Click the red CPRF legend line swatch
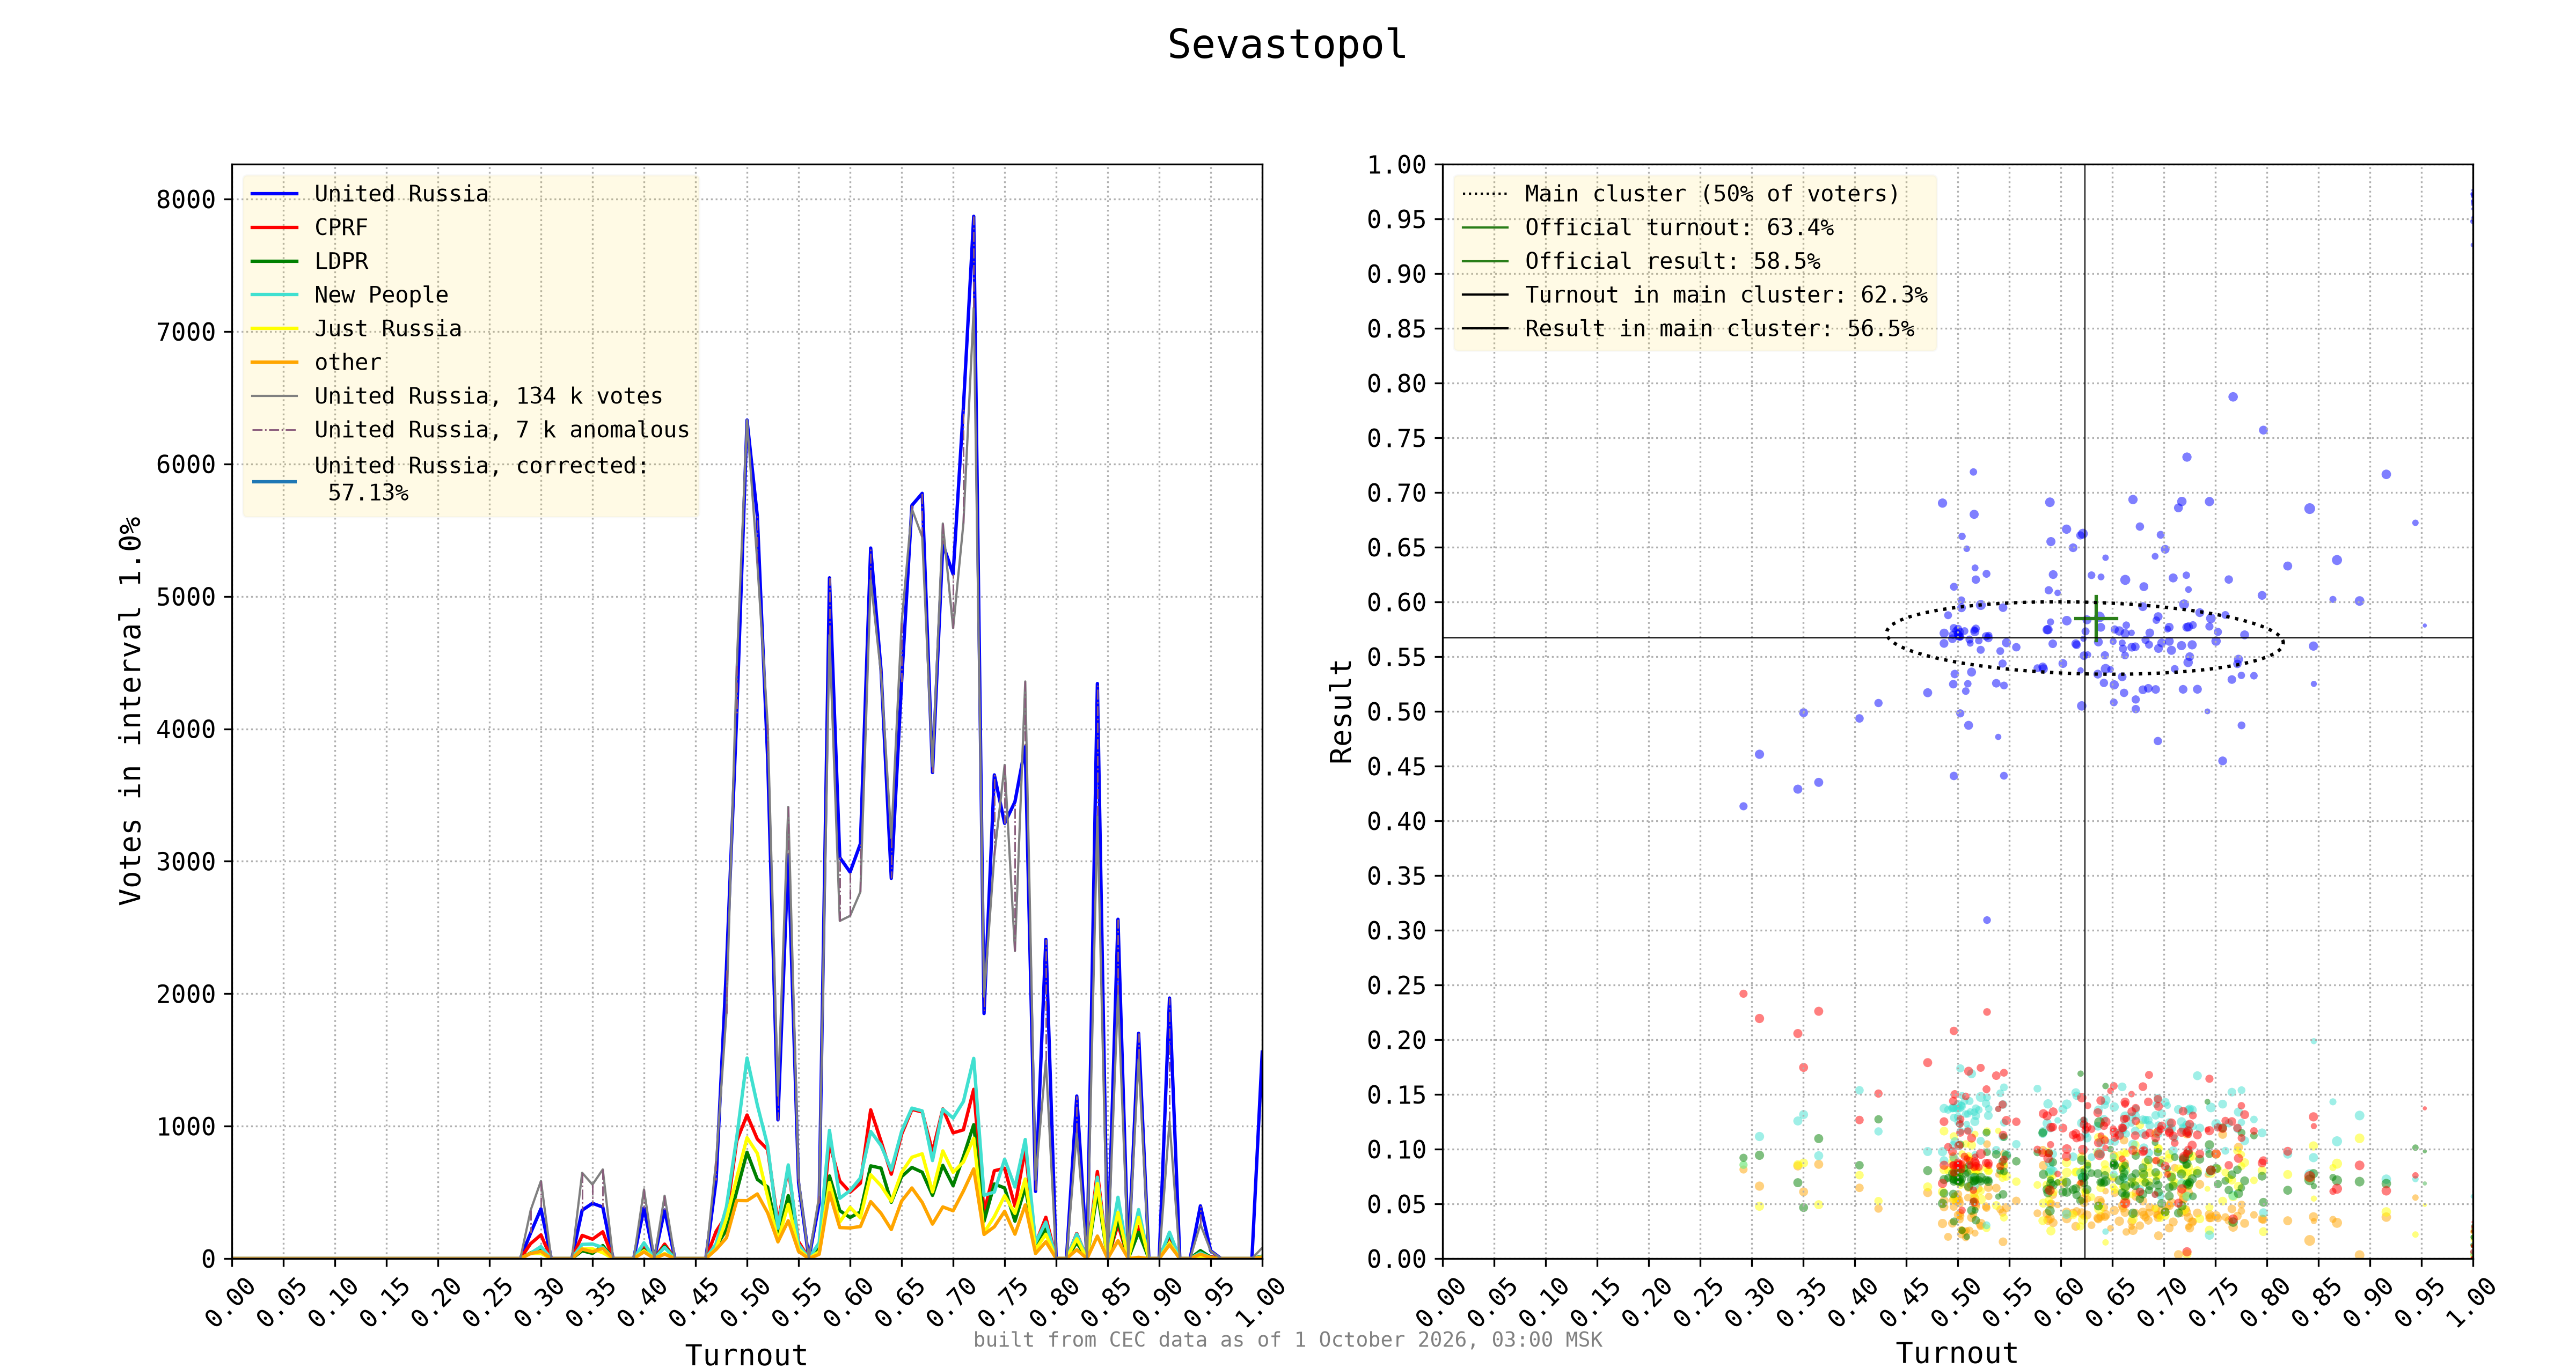2576x1368 pixels. [x=274, y=228]
